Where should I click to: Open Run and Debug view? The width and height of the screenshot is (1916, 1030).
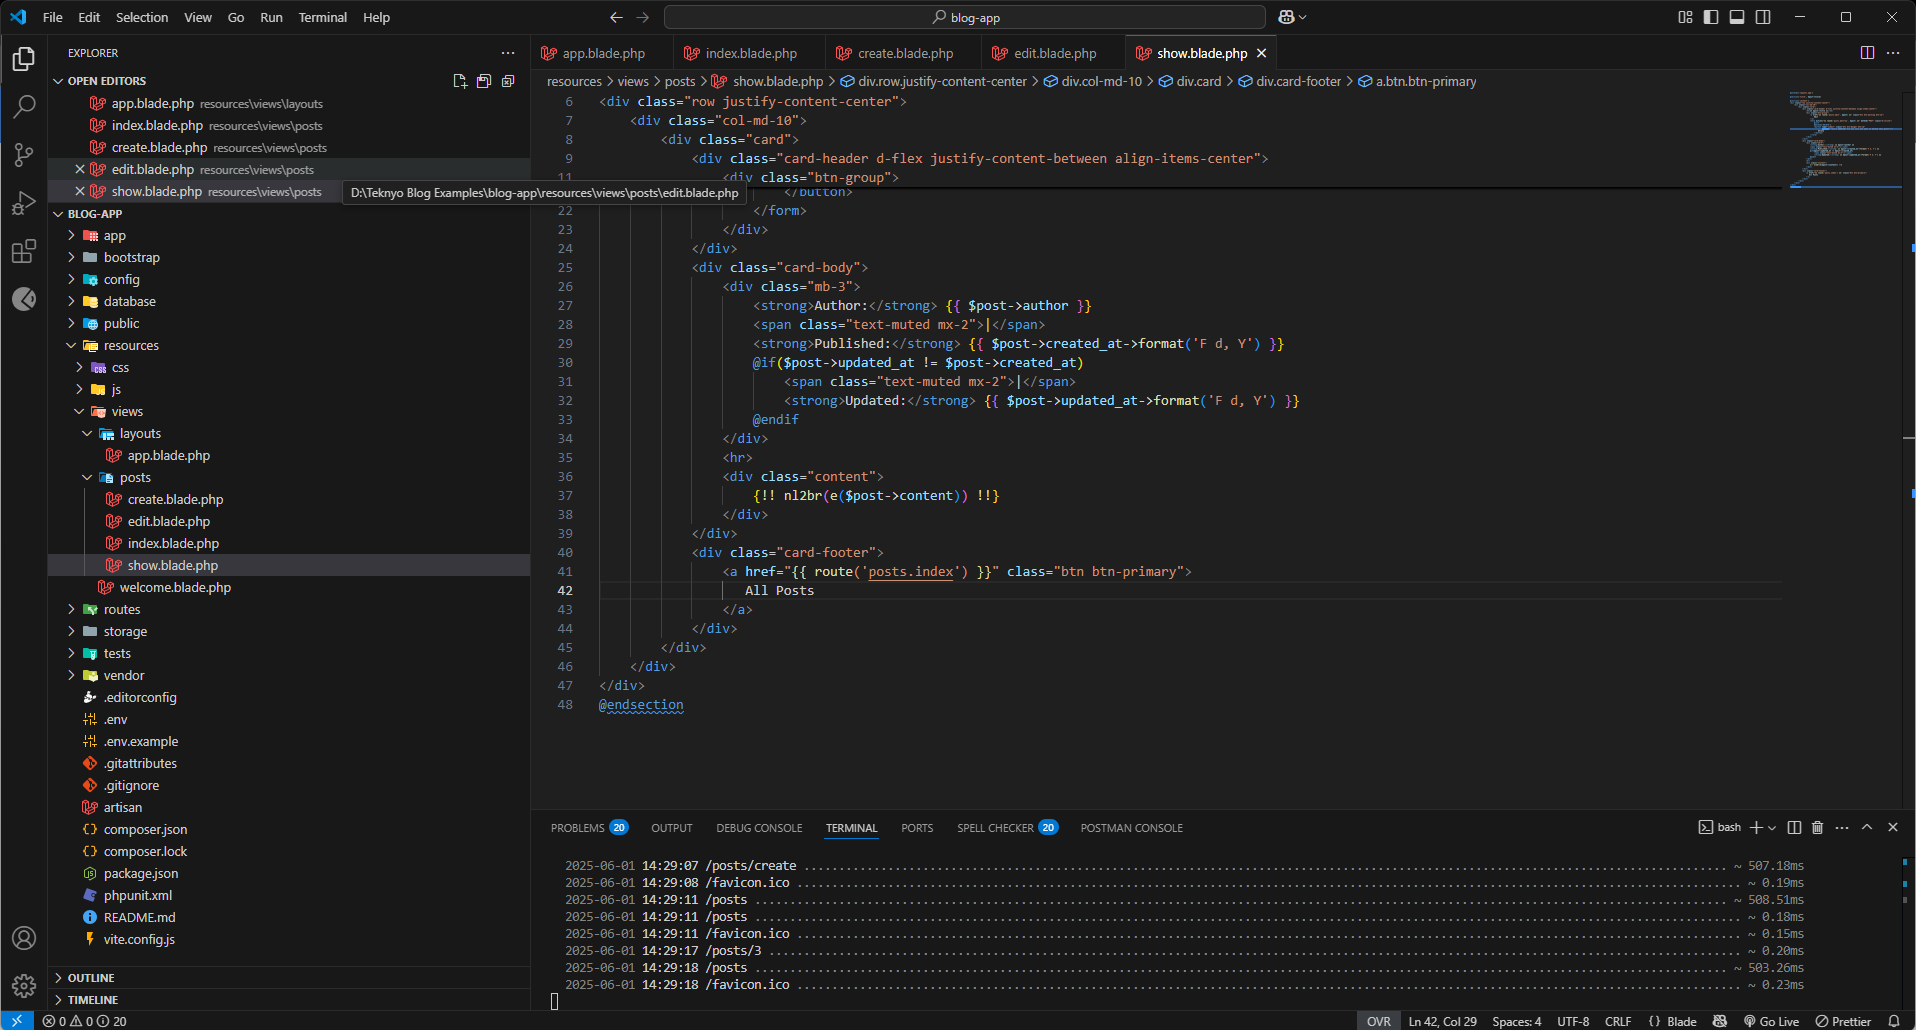(x=24, y=203)
